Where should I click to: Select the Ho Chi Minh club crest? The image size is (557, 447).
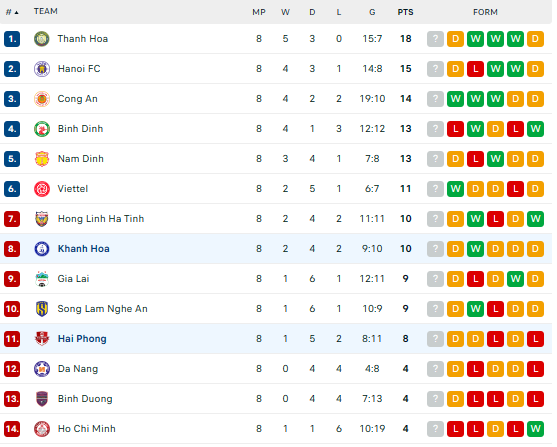tap(42, 429)
